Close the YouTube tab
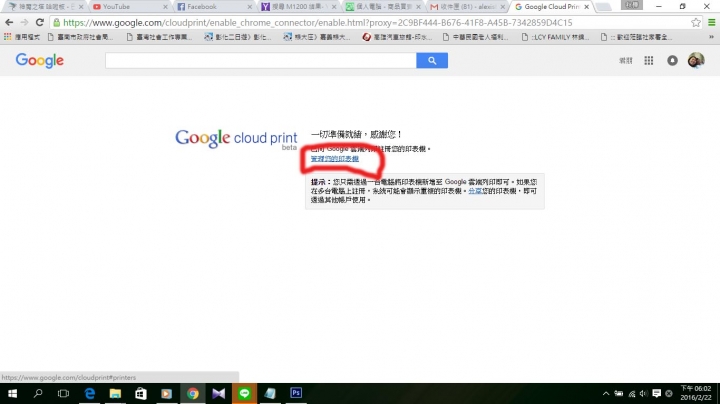 (165, 7)
